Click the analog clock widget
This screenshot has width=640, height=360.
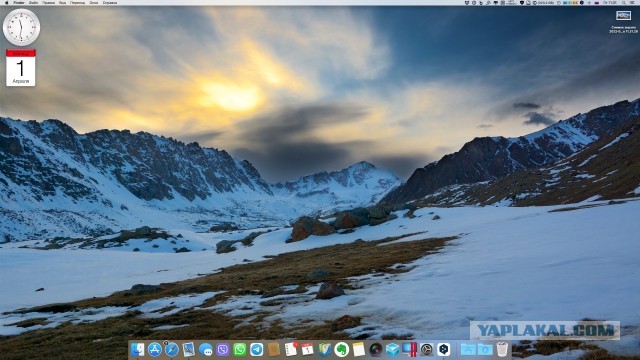click(x=21, y=27)
